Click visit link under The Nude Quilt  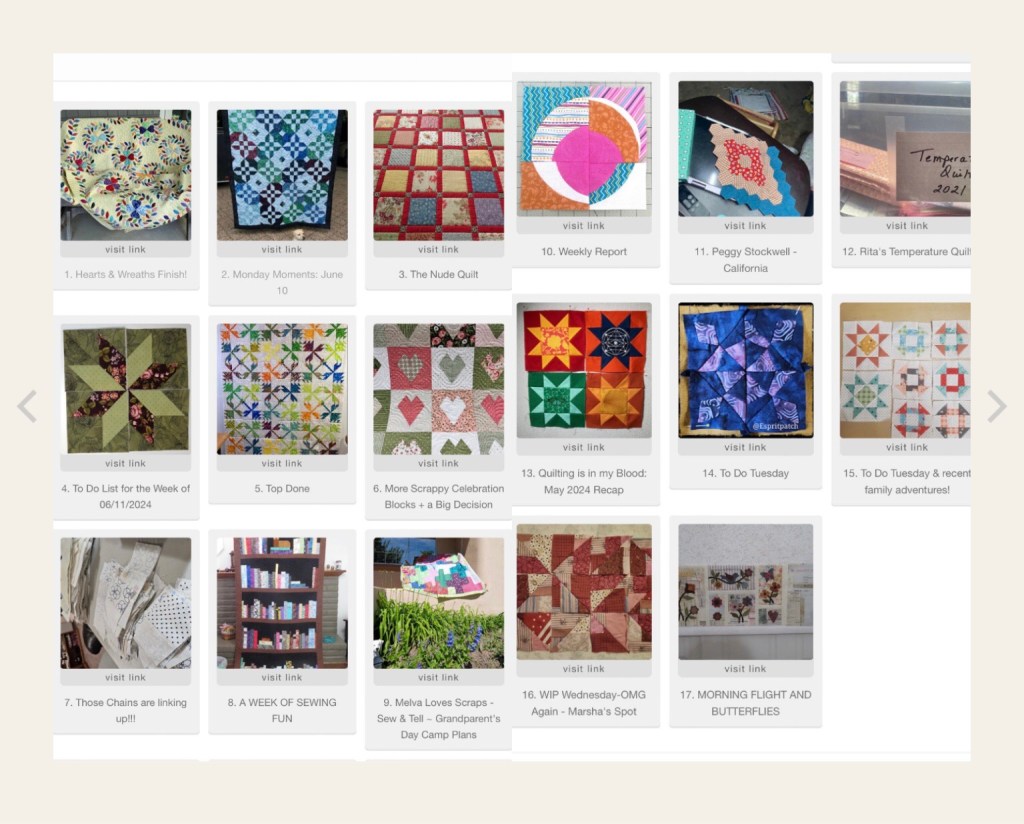[x=438, y=249]
